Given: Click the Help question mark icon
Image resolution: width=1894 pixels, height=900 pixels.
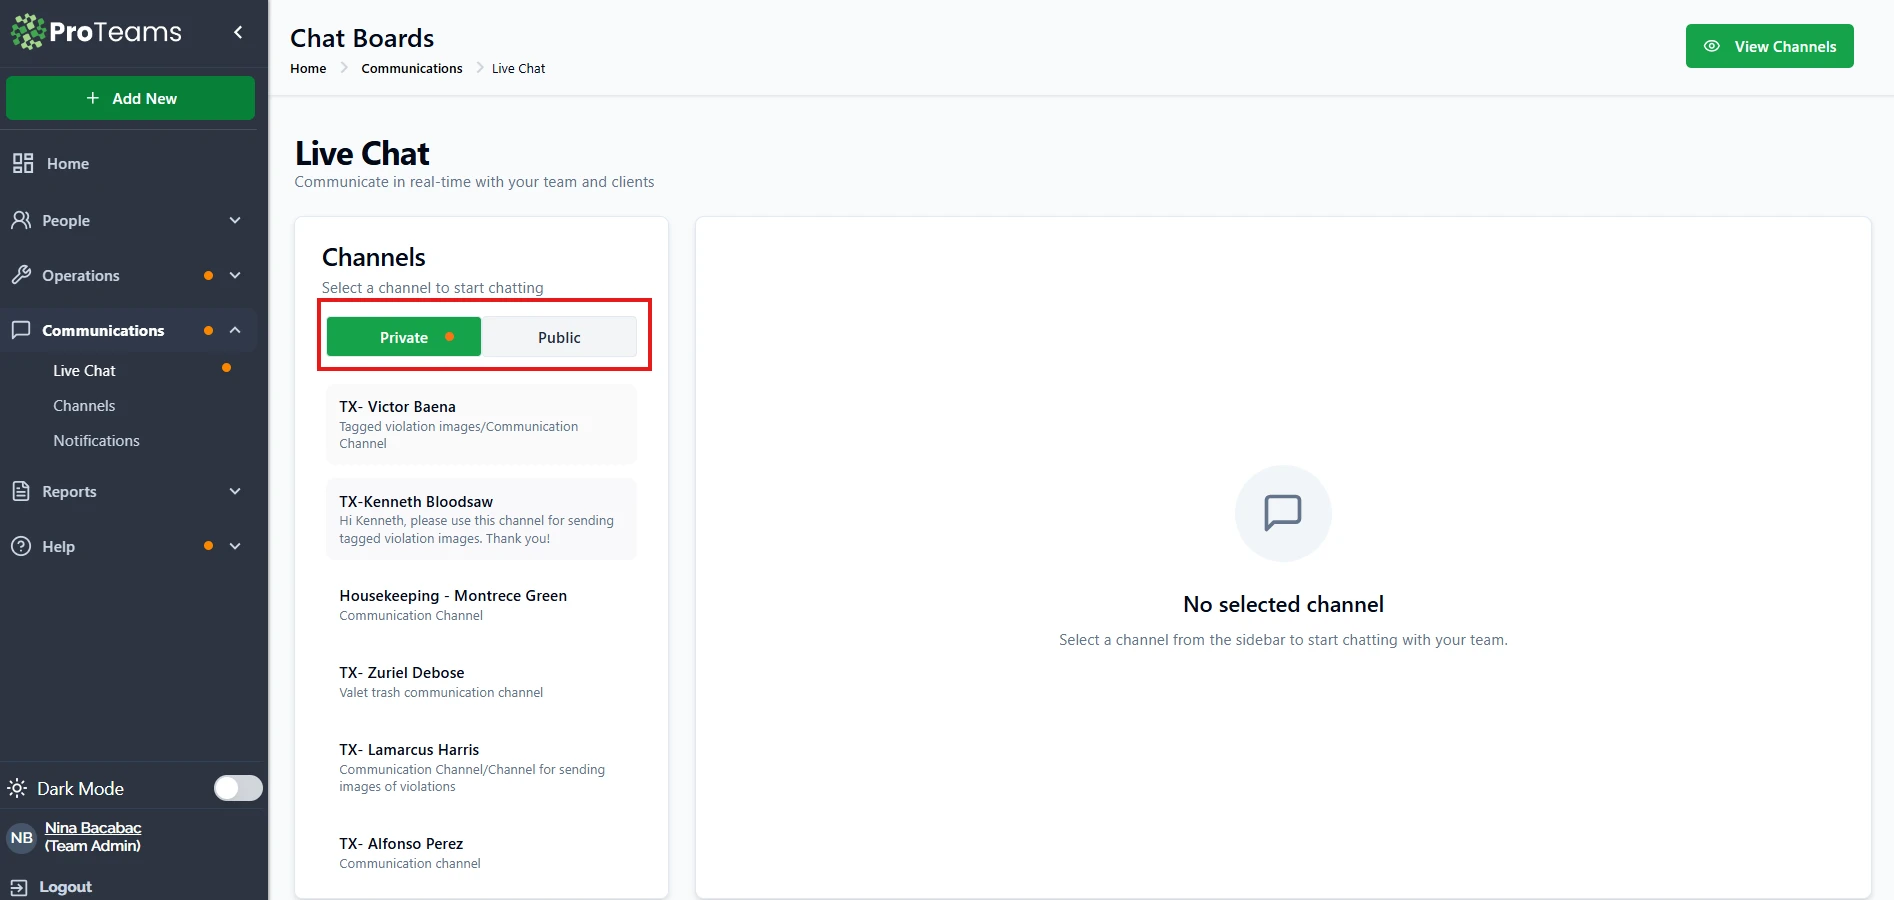Looking at the screenshot, I should coord(21,546).
